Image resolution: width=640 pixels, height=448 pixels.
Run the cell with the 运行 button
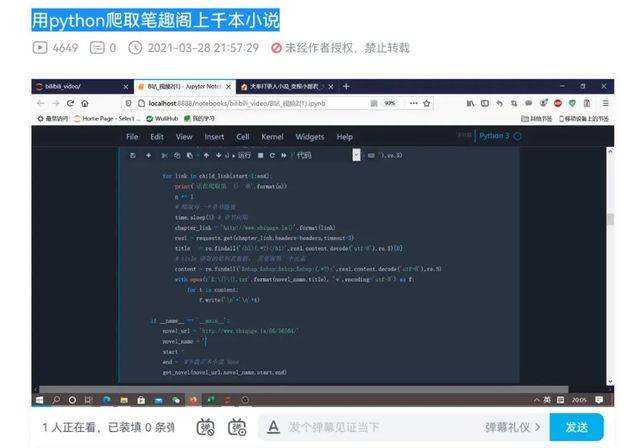pyautogui.click(x=241, y=155)
